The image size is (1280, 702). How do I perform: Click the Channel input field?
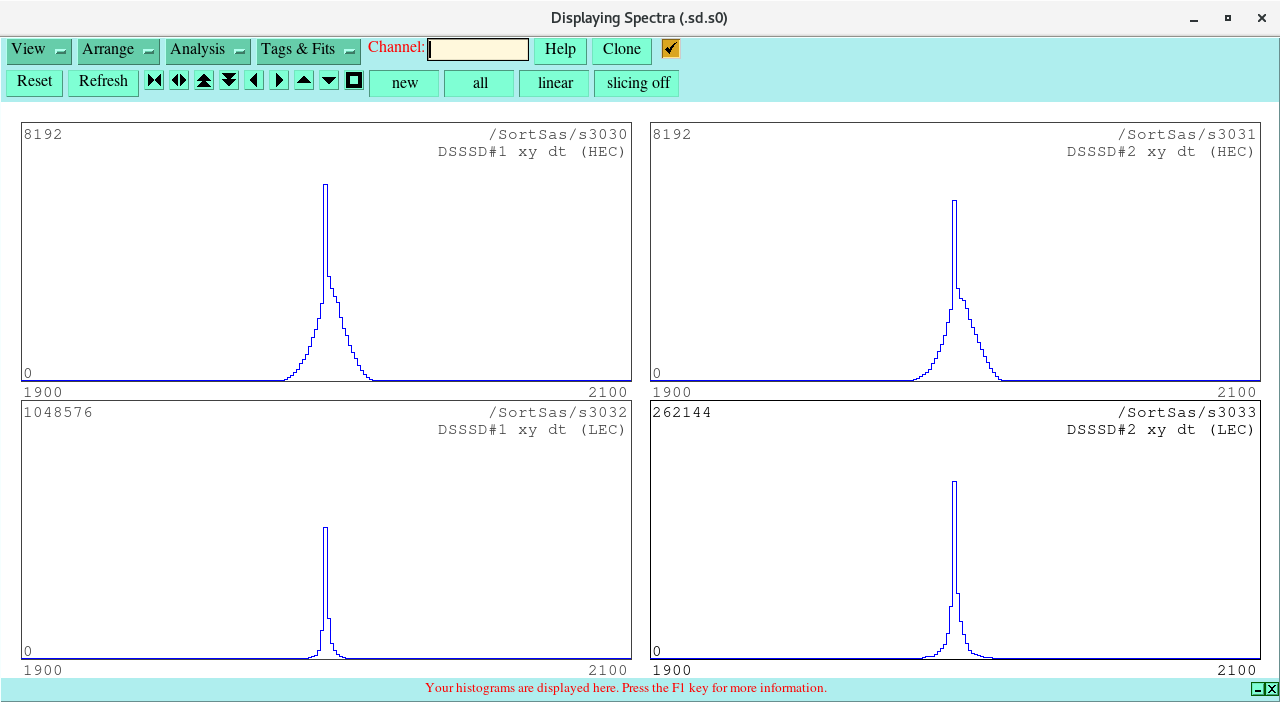pyautogui.click(x=478, y=50)
